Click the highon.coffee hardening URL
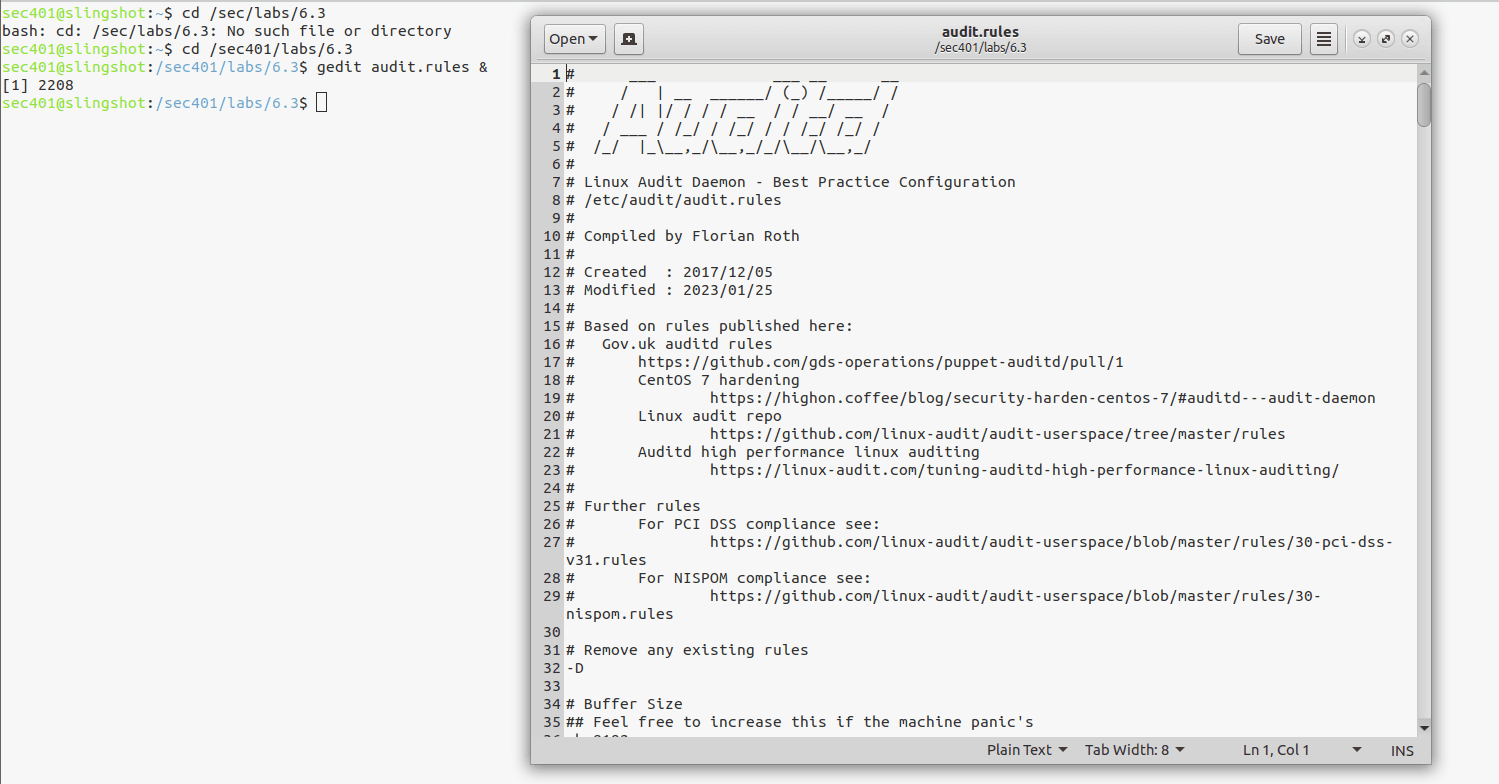 click(x=1040, y=397)
